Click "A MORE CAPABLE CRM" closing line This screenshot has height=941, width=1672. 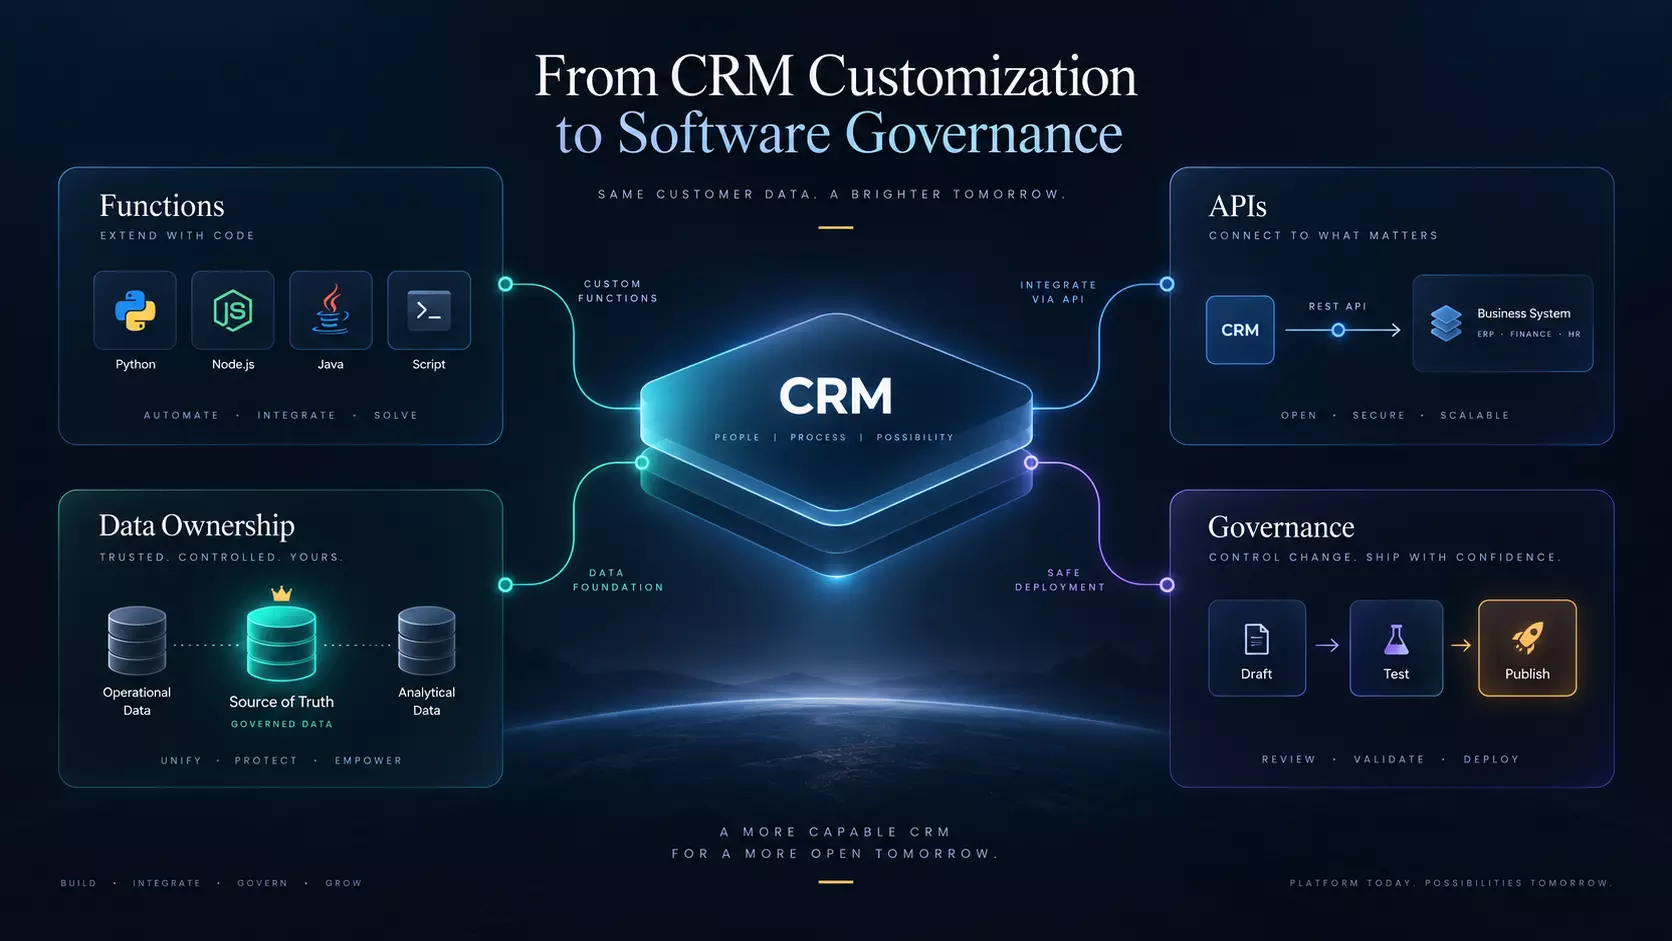point(835,832)
